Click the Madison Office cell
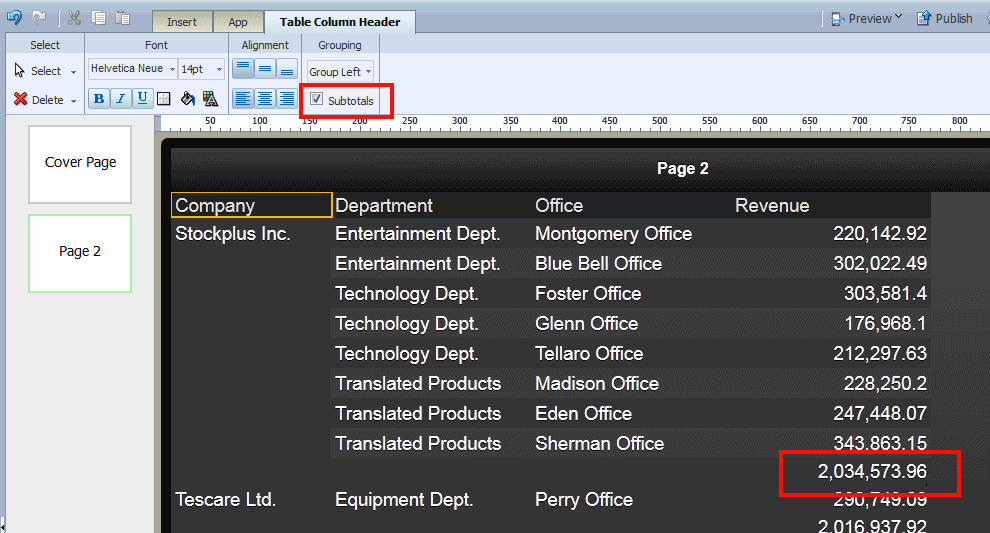The image size is (990, 533). click(597, 383)
